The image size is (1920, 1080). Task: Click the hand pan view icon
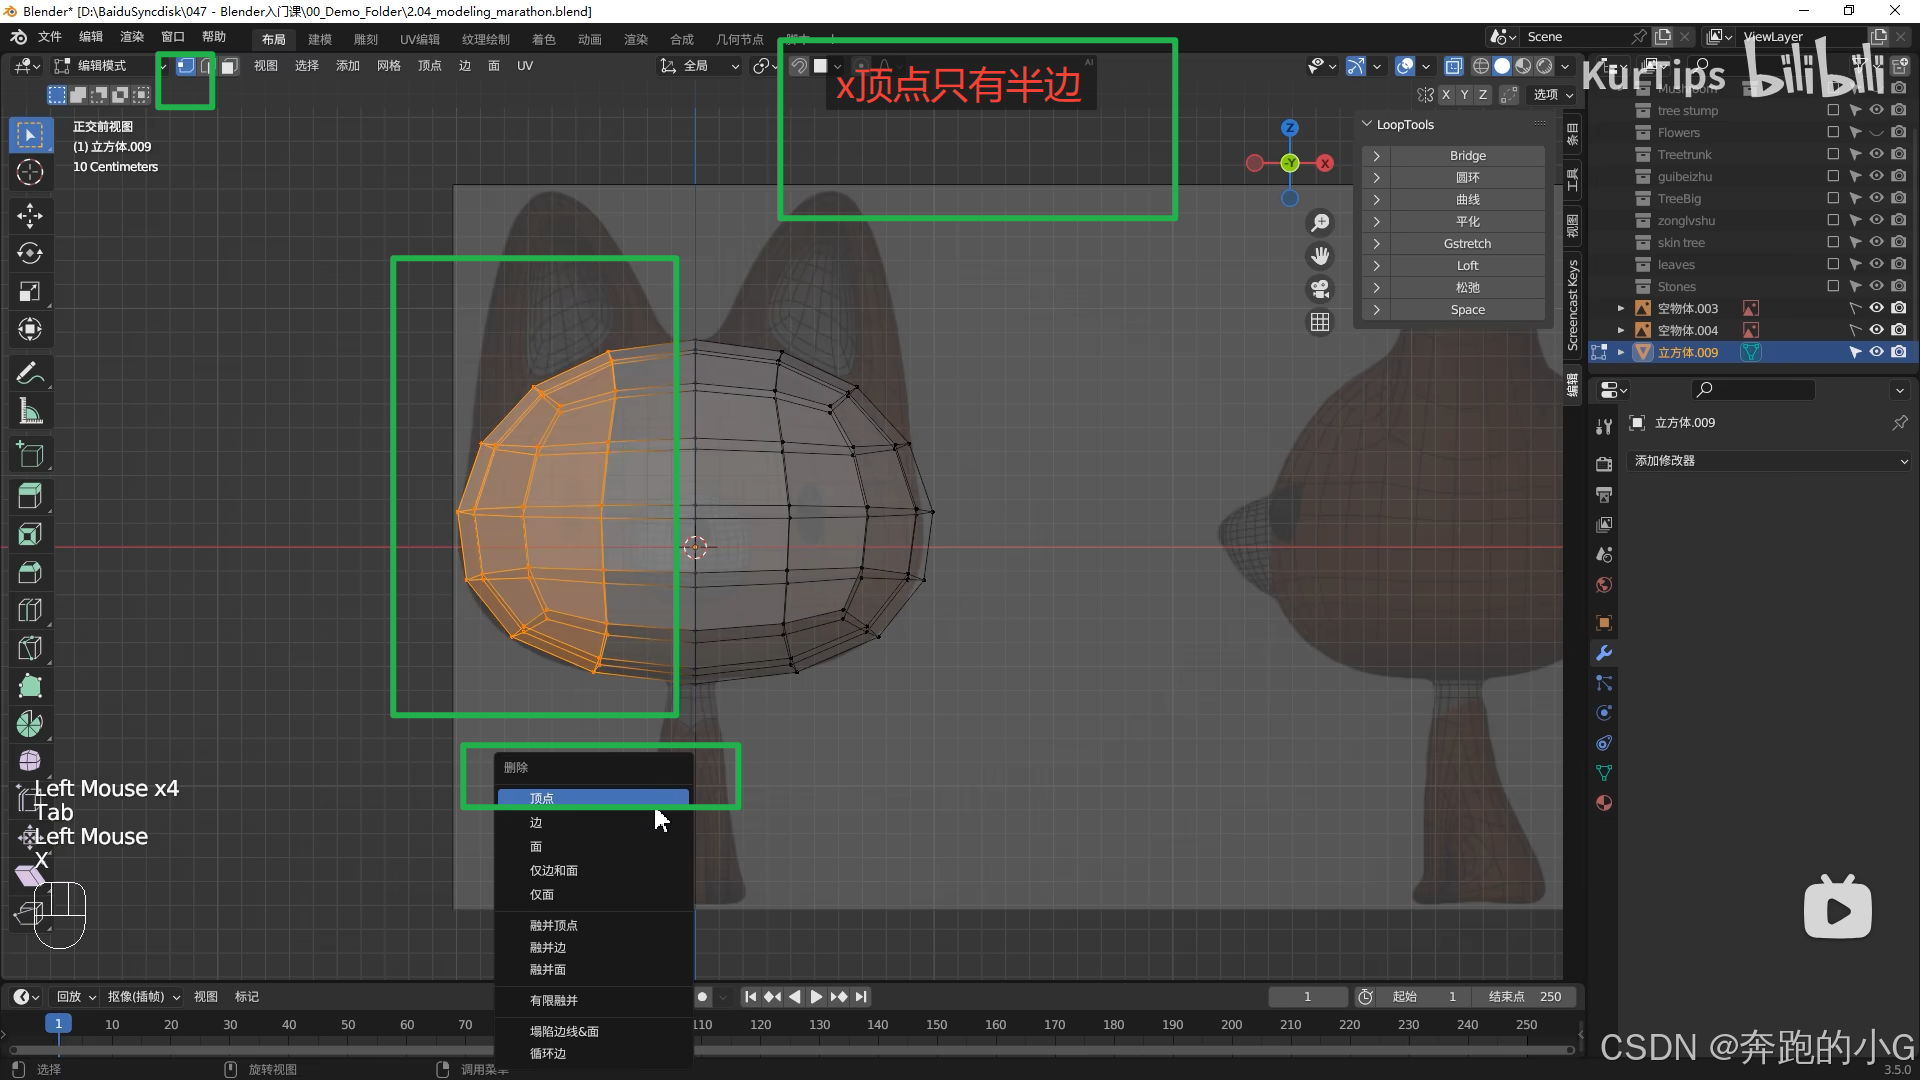pyautogui.click(x=1320, y=256)
